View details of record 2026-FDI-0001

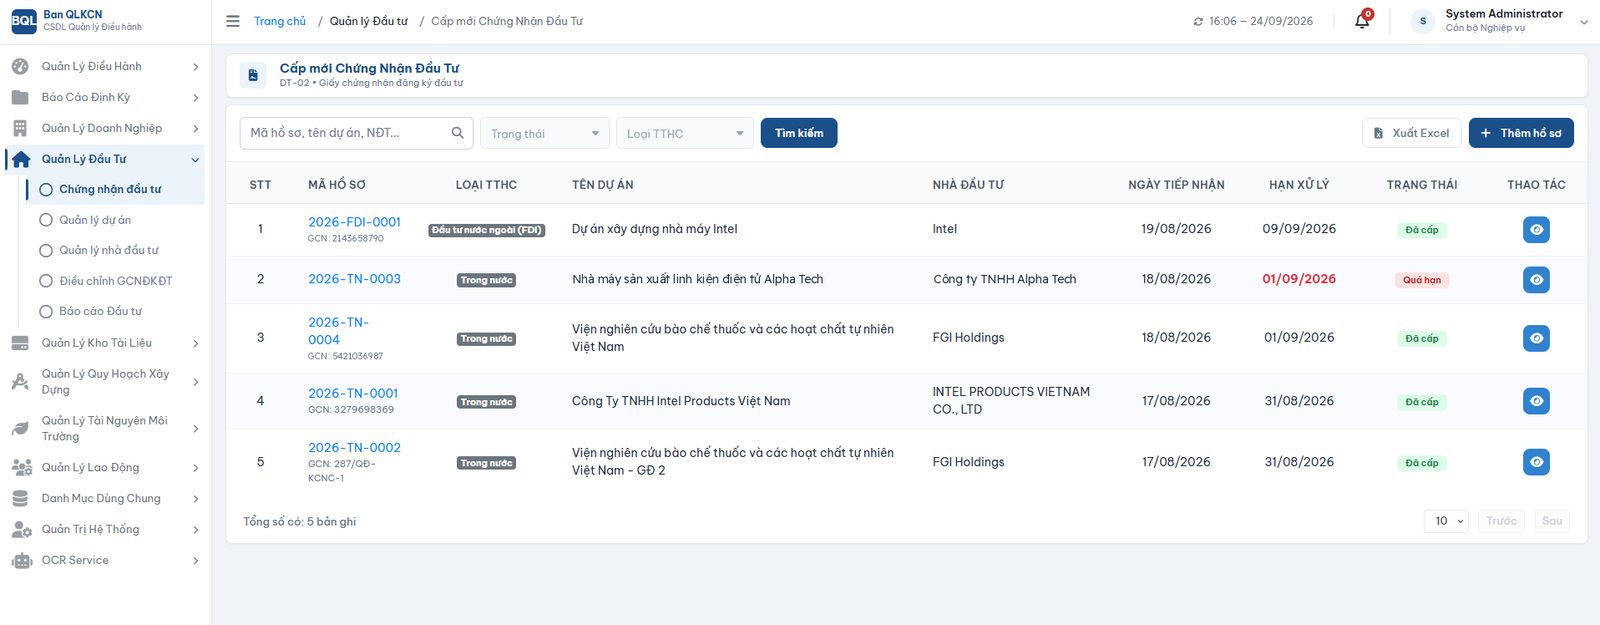(1536, 229)
